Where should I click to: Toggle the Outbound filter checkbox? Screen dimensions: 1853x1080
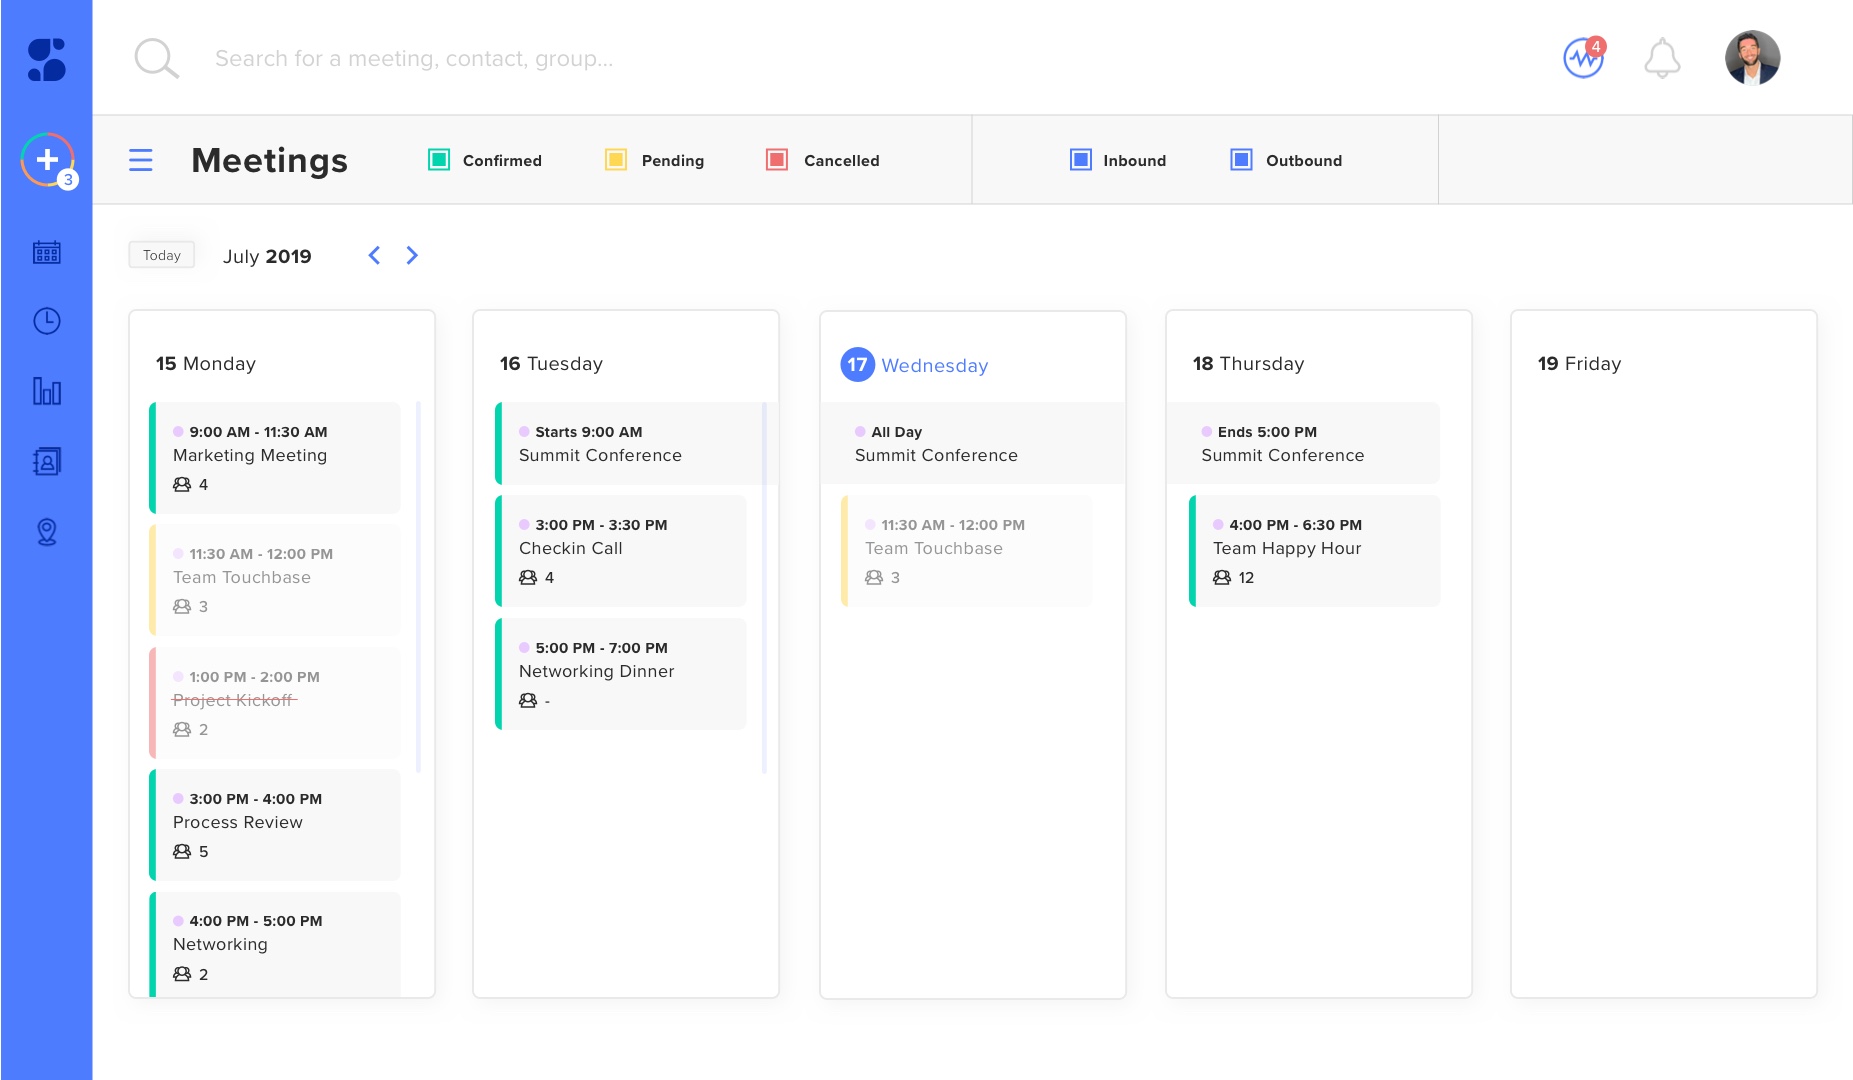click(x=1242, y=160)
